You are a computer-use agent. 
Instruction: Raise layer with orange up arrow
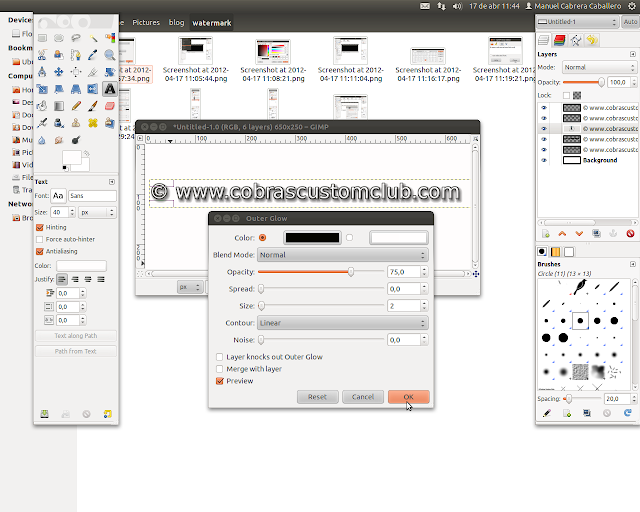point(562,234)
